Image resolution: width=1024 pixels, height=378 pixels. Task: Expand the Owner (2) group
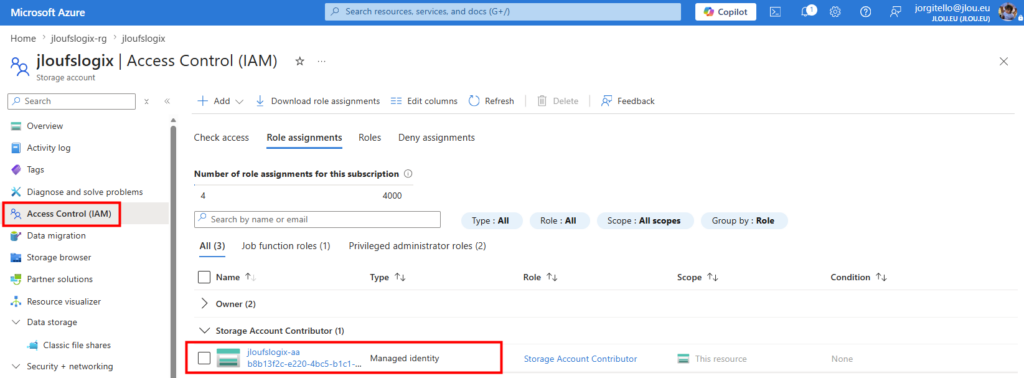[204, 304]
